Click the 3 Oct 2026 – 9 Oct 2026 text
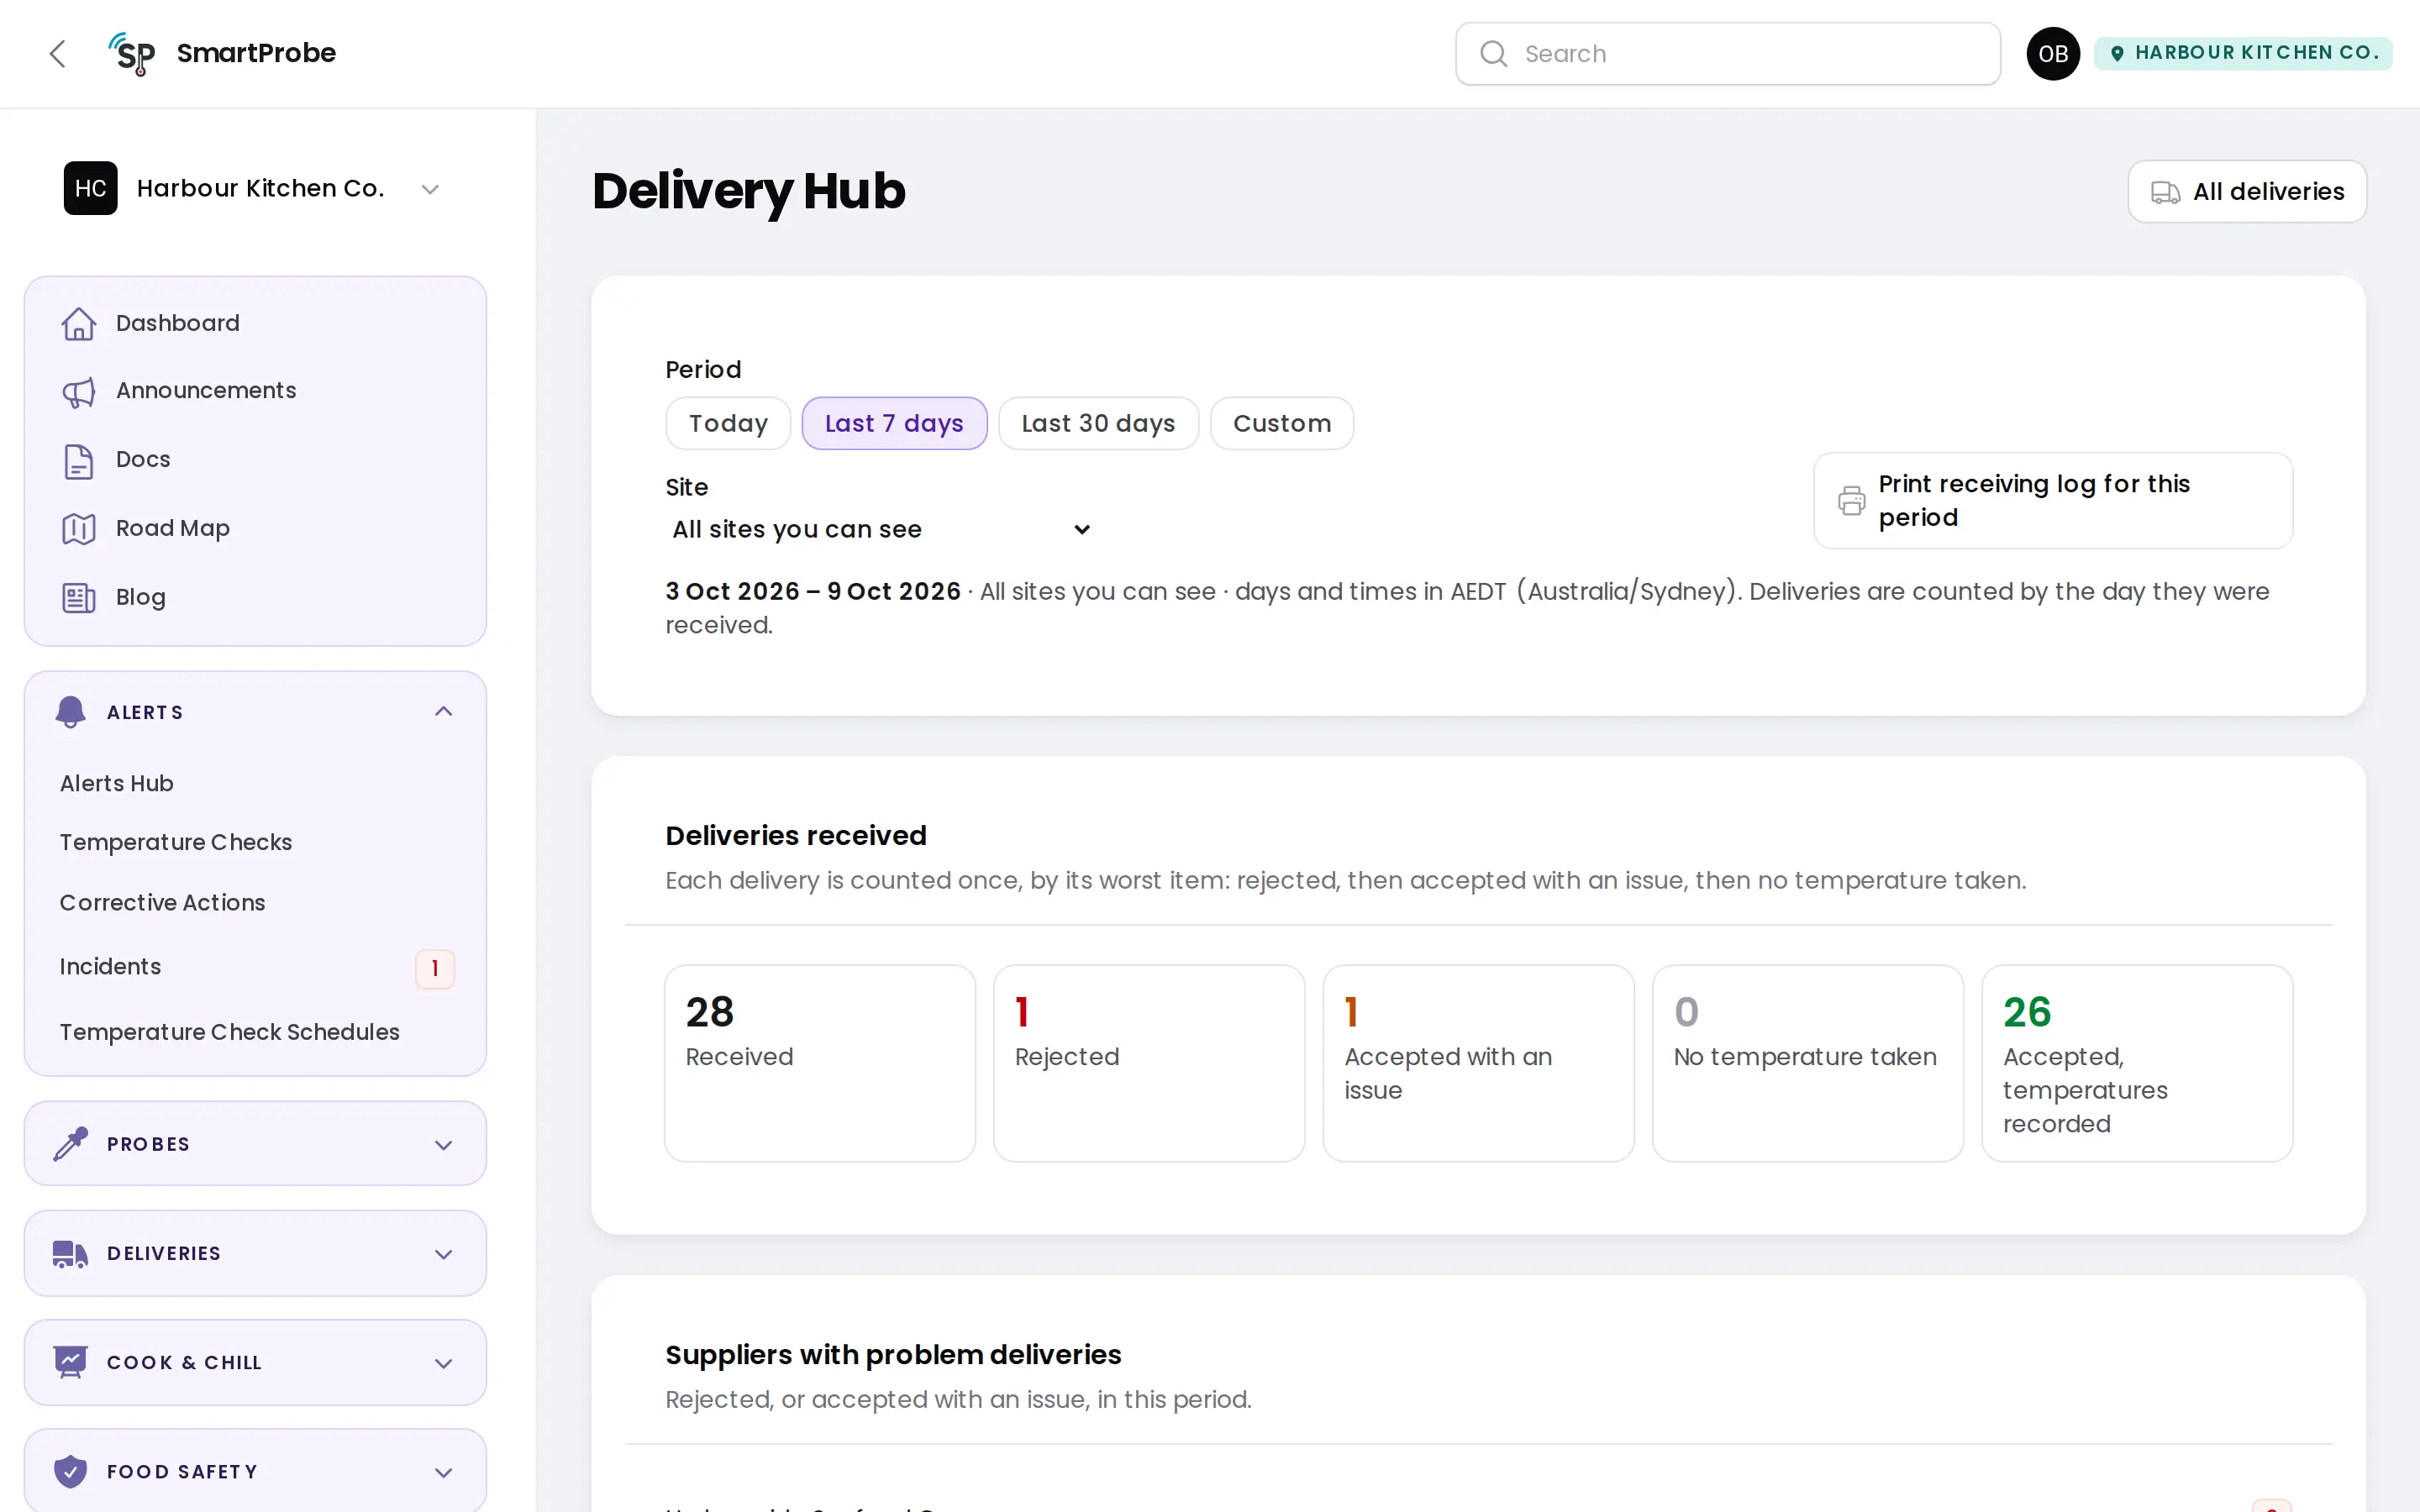 [812, 592]
